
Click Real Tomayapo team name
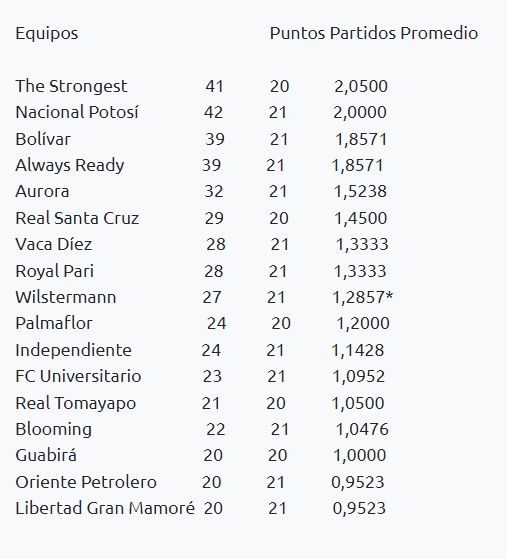(76, 404)
